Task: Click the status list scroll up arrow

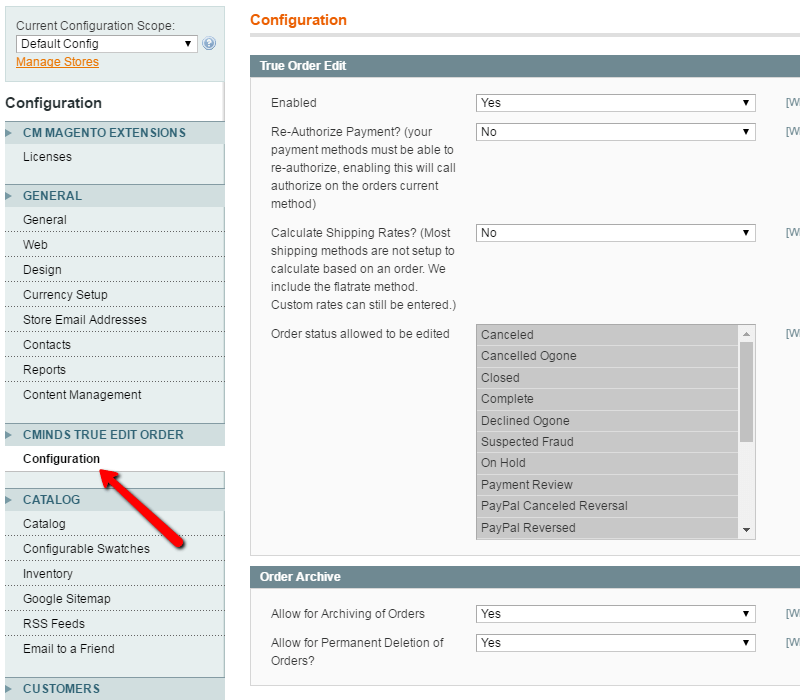Action: (746, 333)
